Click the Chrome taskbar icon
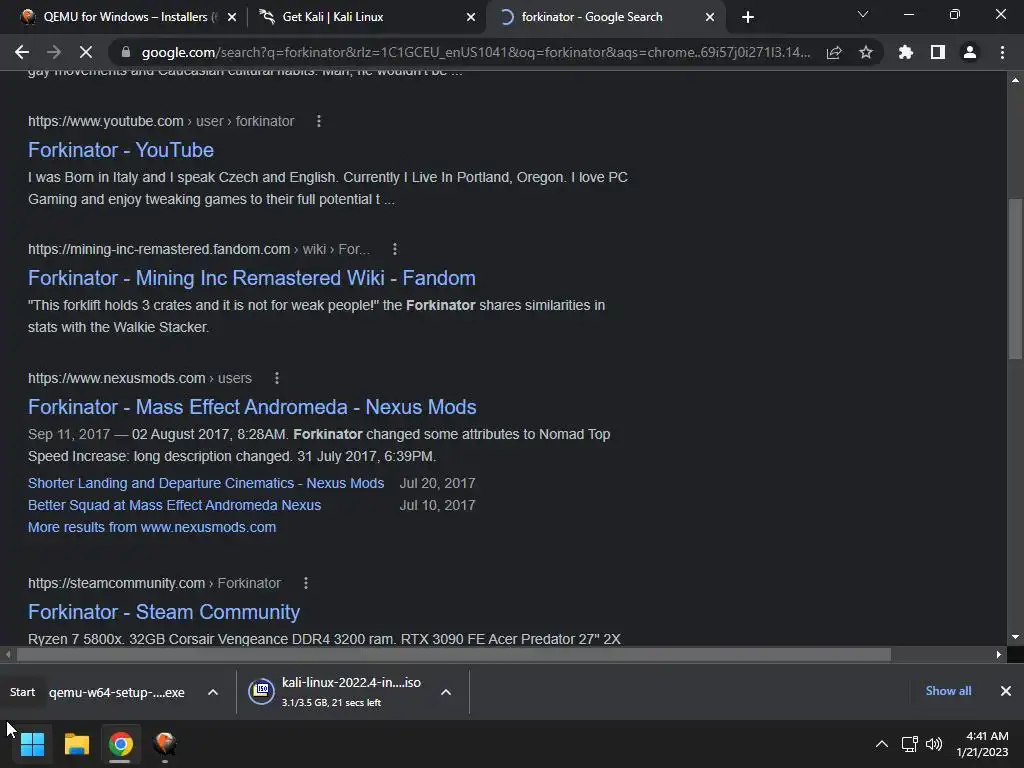Image resolution: width=1024 pixels, height=768 pixels. pyautogui.click(x=120, y=744)
